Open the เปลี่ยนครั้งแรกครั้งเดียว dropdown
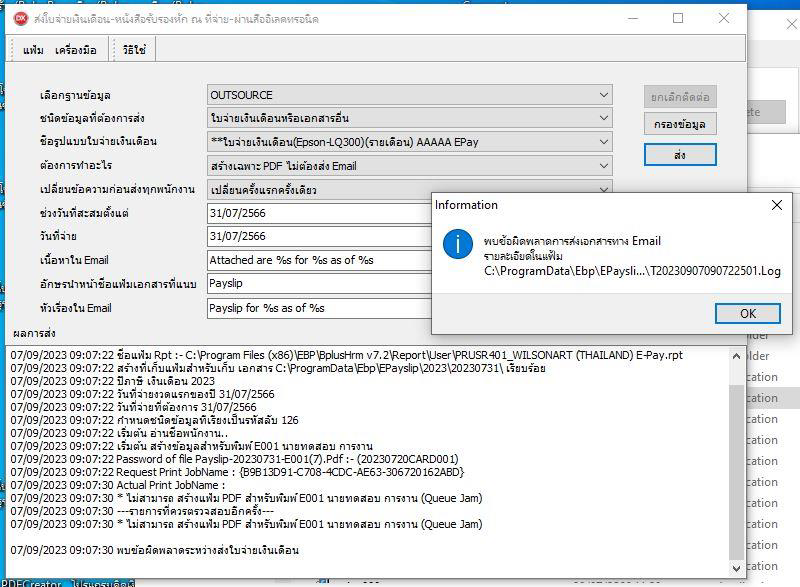This screenshot has height=587, width=800. click(x=604, y=189)
